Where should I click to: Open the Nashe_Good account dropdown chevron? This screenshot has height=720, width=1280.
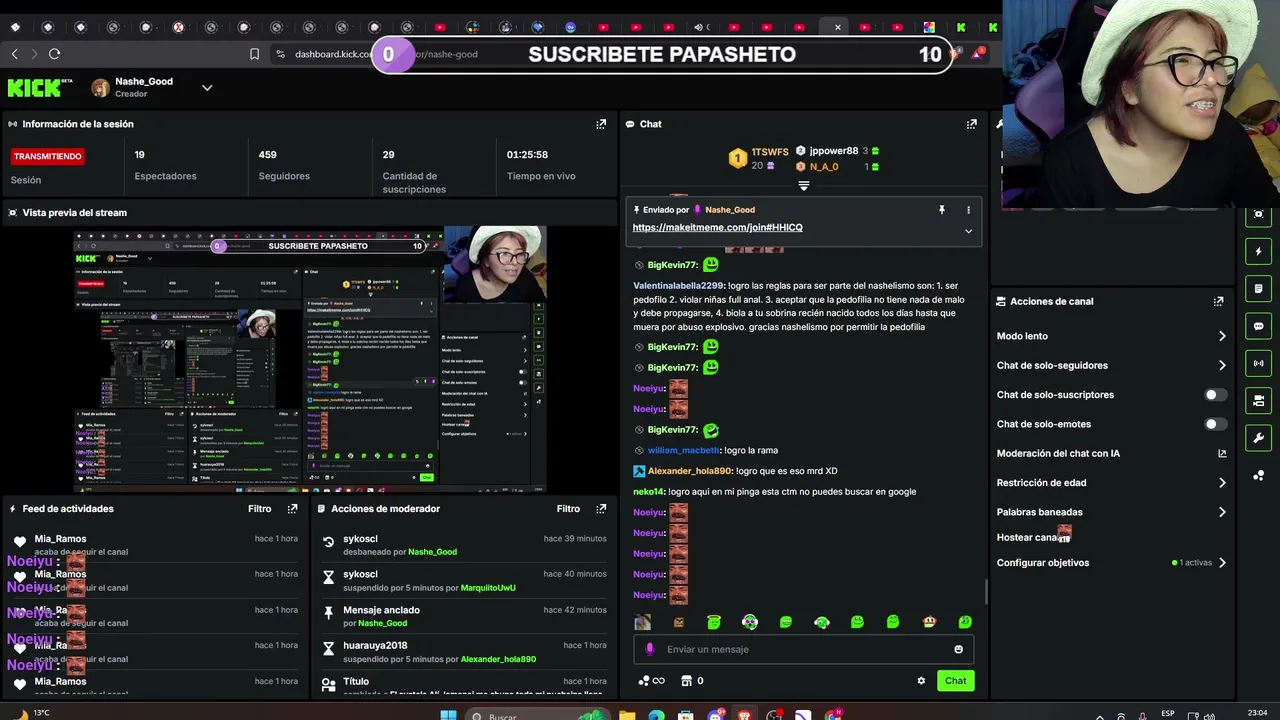click(207, 87)
